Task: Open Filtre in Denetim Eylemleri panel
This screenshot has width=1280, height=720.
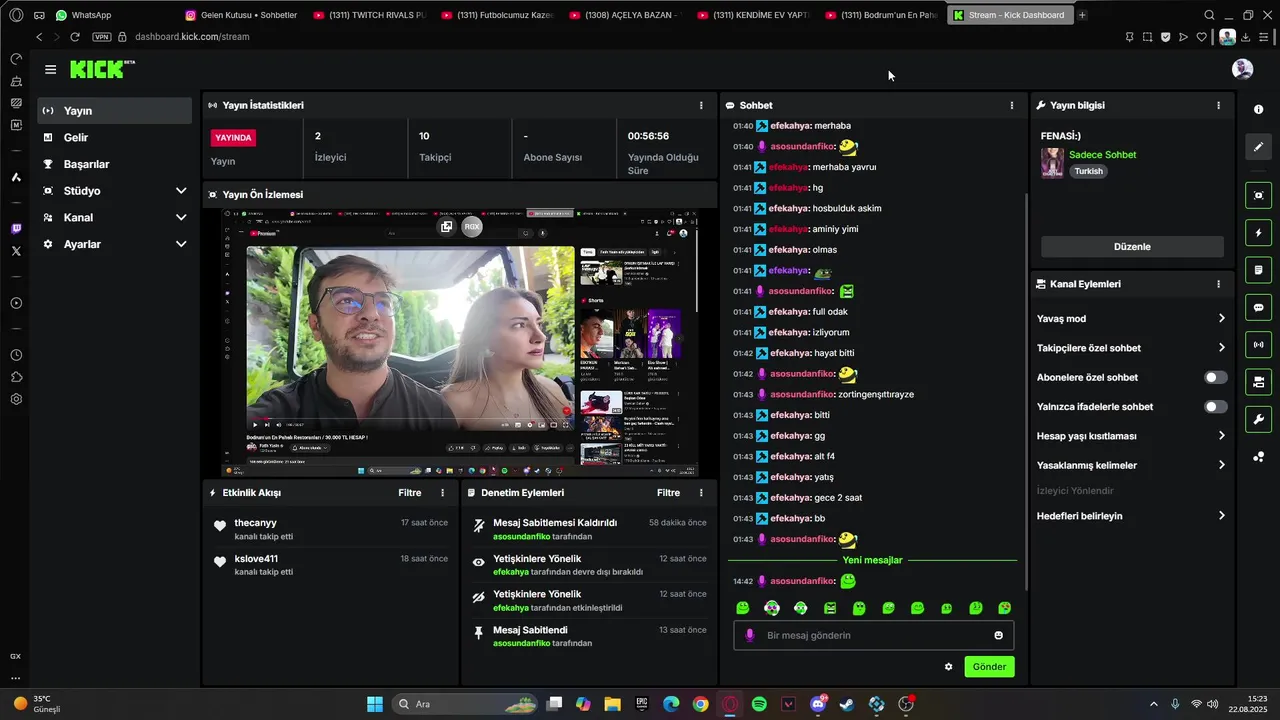Action: pyautogui.click(x=668, y=493)
